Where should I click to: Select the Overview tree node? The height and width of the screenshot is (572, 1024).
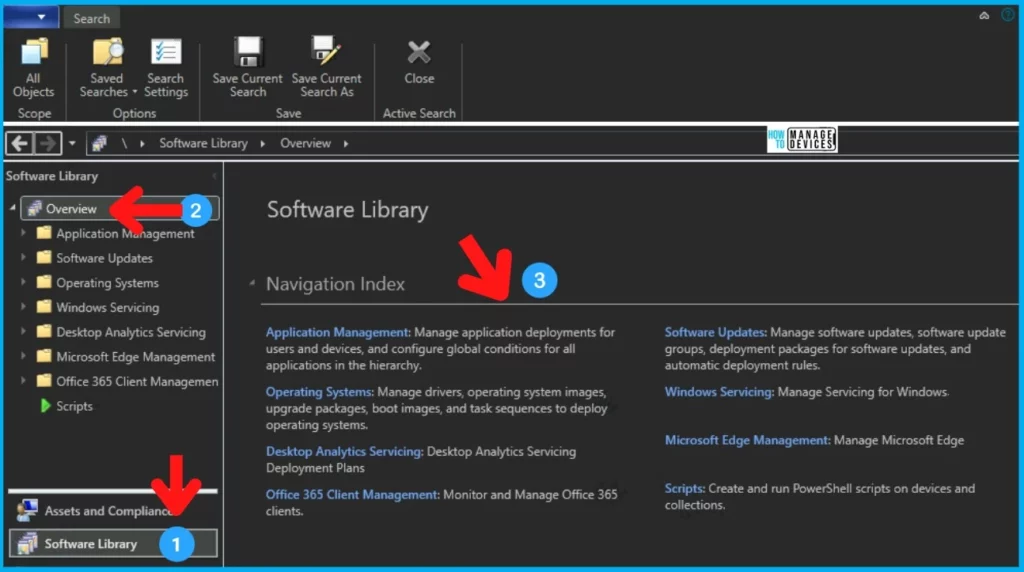[x=120, y=209]
